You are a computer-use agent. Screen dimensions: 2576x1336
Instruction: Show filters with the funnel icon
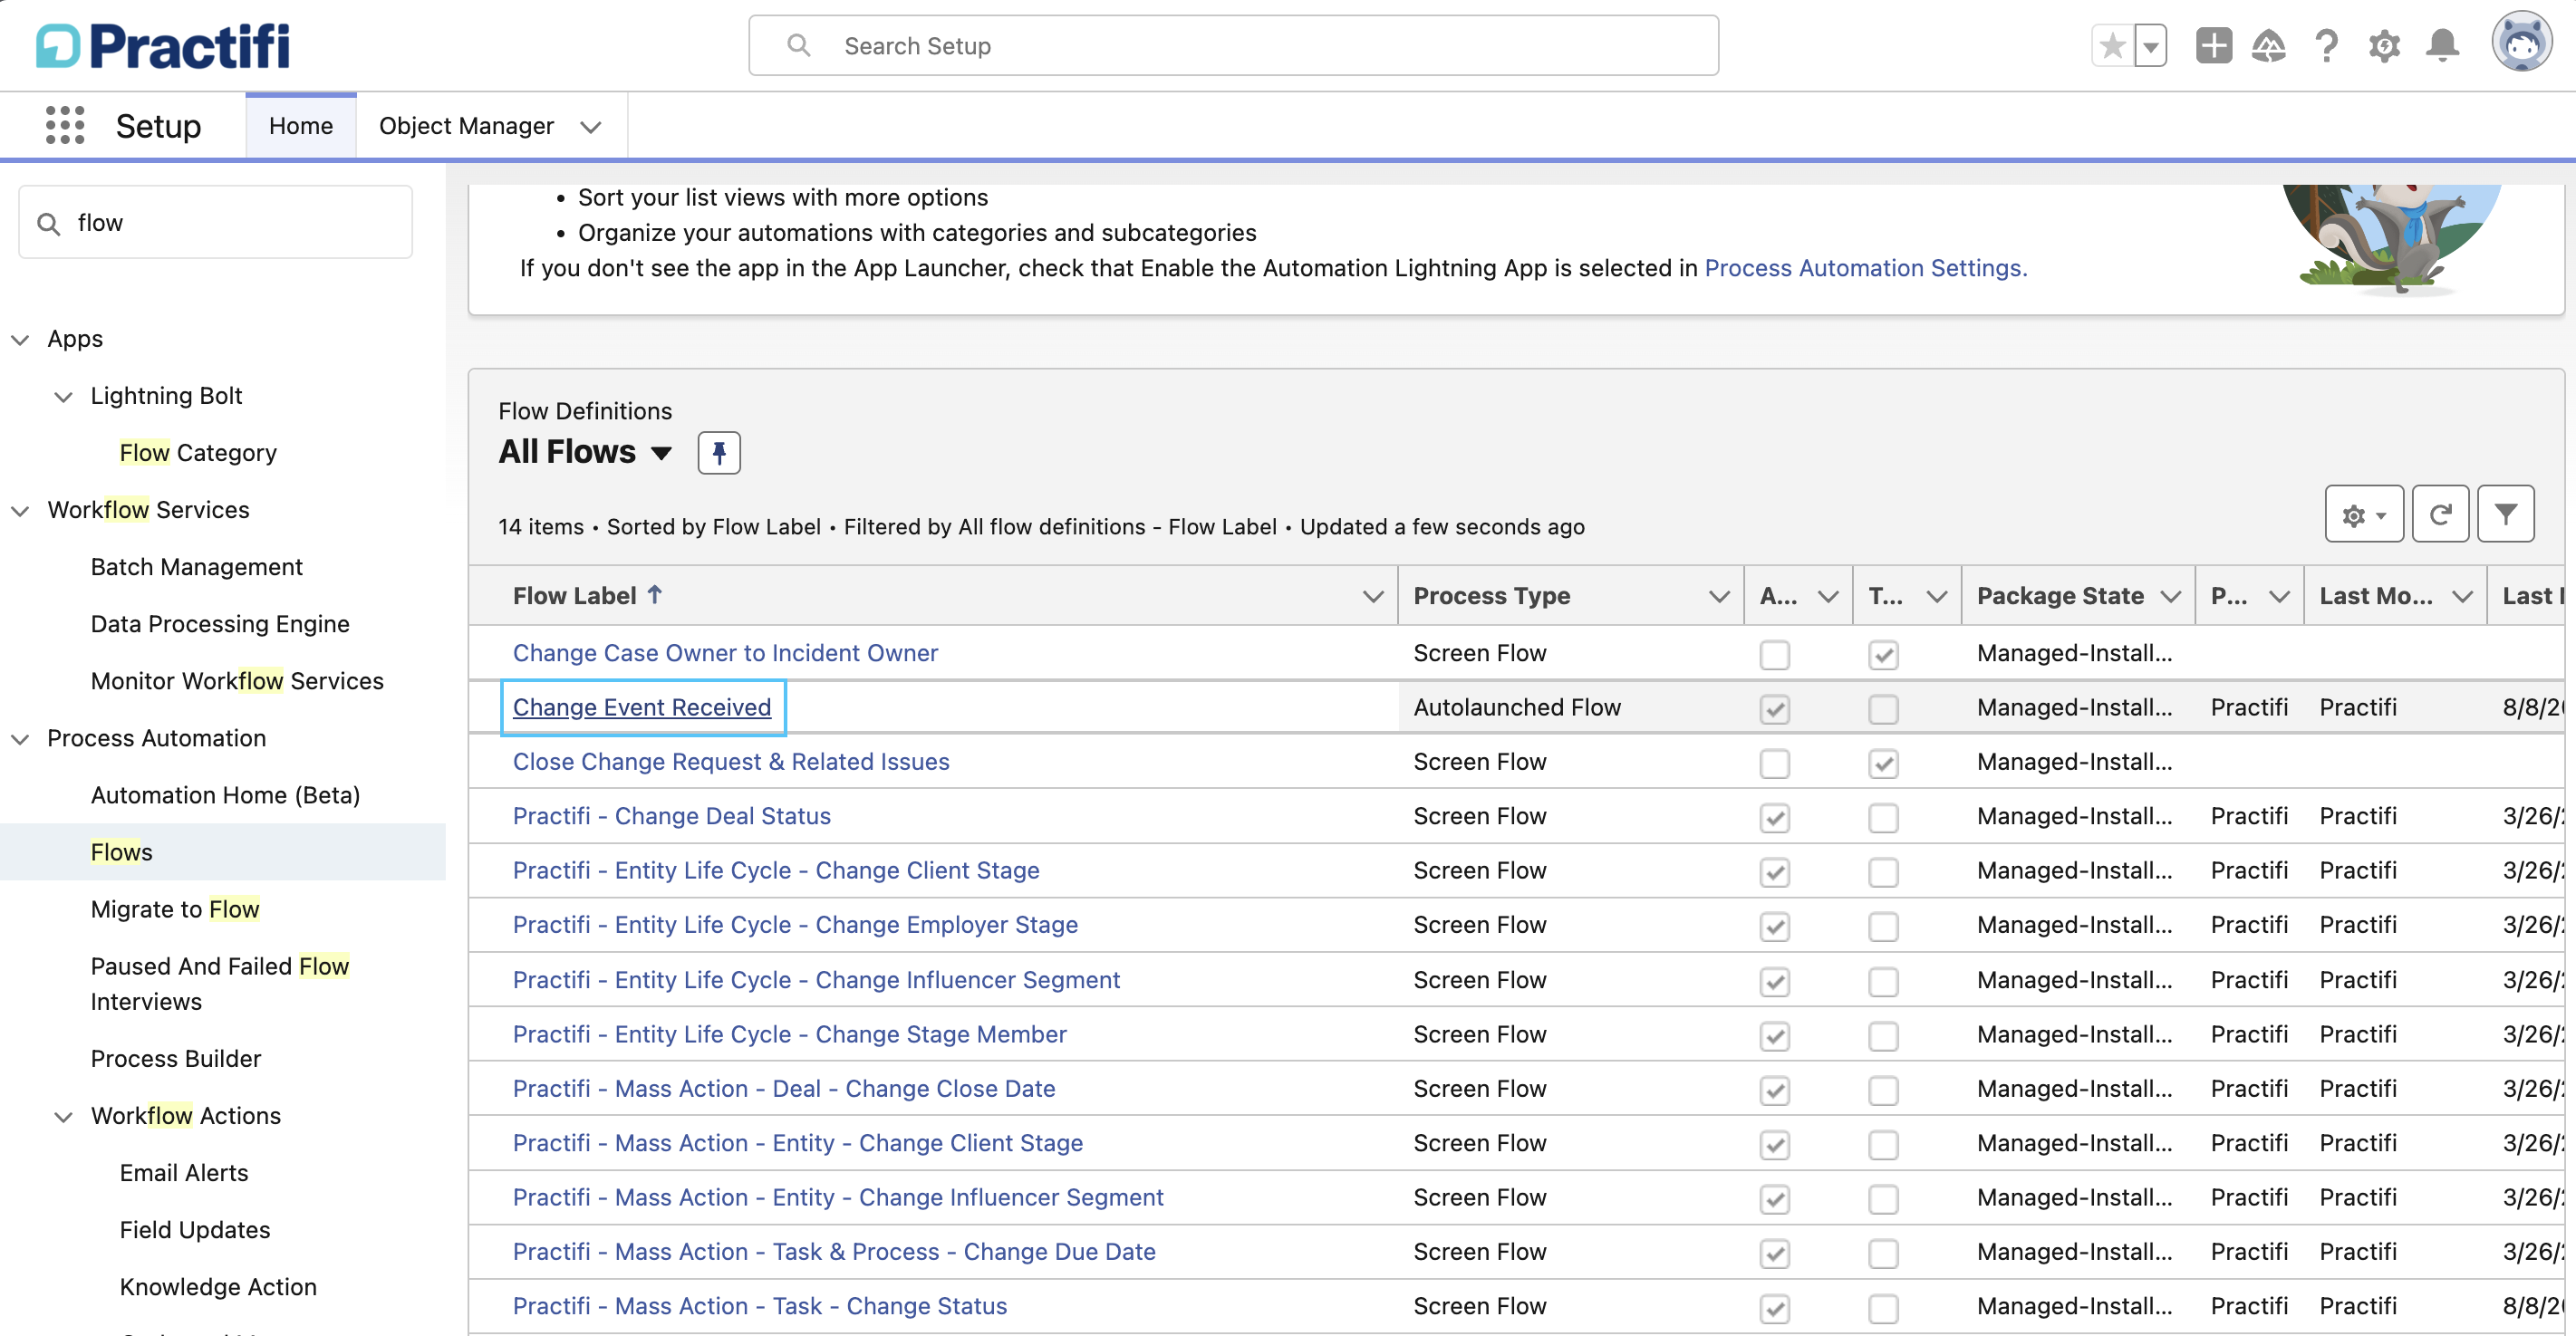click(x=2505, y=514)
